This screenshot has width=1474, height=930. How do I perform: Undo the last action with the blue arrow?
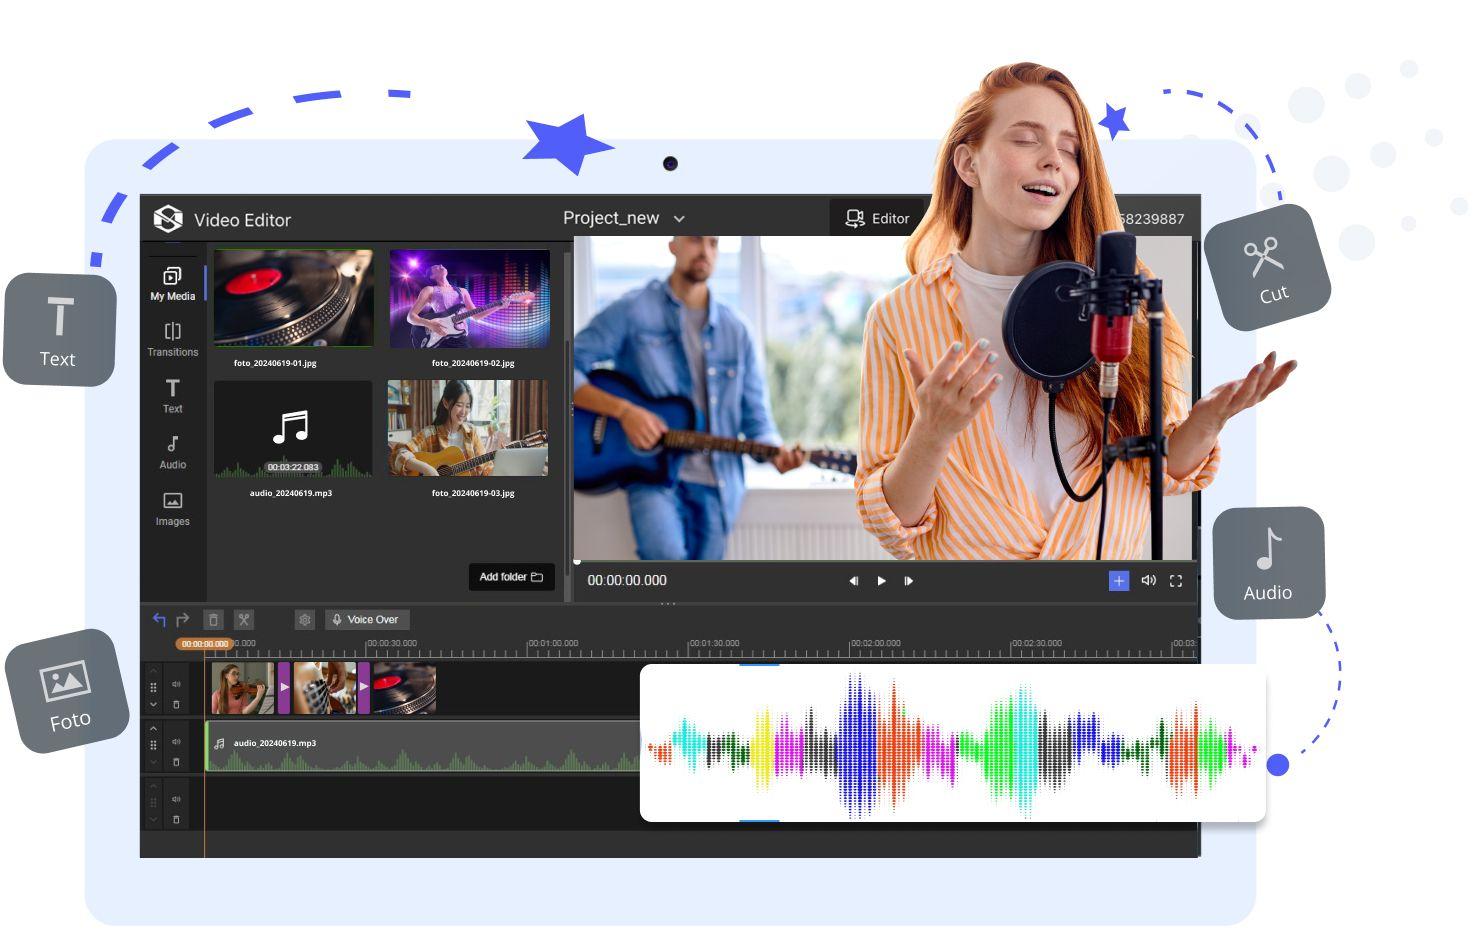click(159, 620)
